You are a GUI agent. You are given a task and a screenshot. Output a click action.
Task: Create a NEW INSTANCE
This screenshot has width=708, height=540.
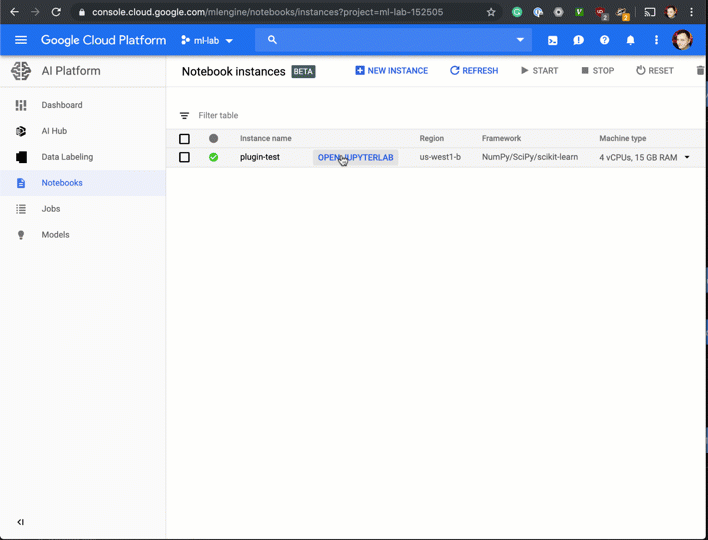(391, 71)
